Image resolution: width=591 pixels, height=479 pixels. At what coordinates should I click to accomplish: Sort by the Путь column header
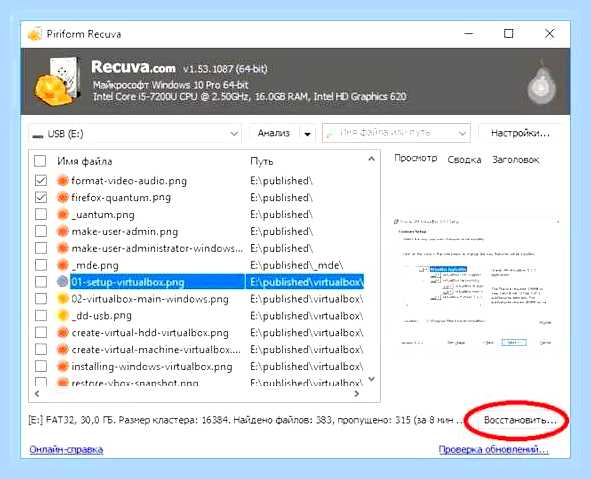click(x=262, y=162)
